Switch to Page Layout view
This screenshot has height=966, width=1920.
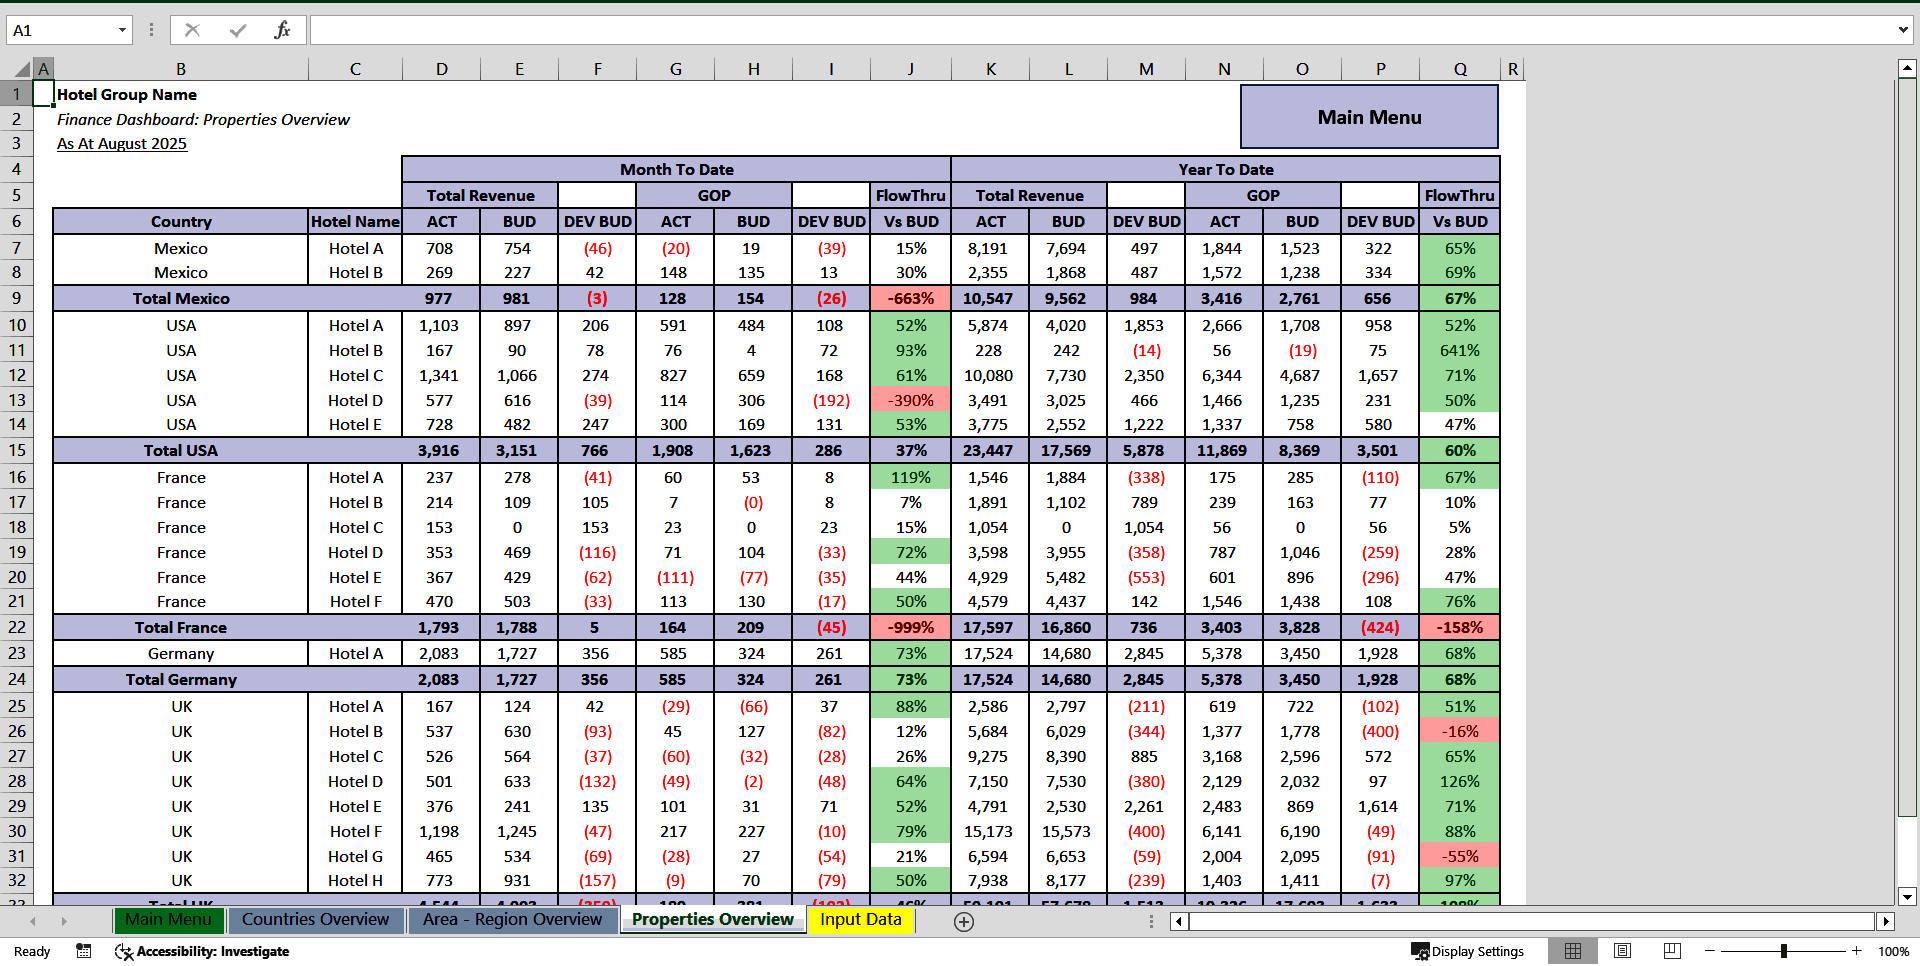point(1623,951)
